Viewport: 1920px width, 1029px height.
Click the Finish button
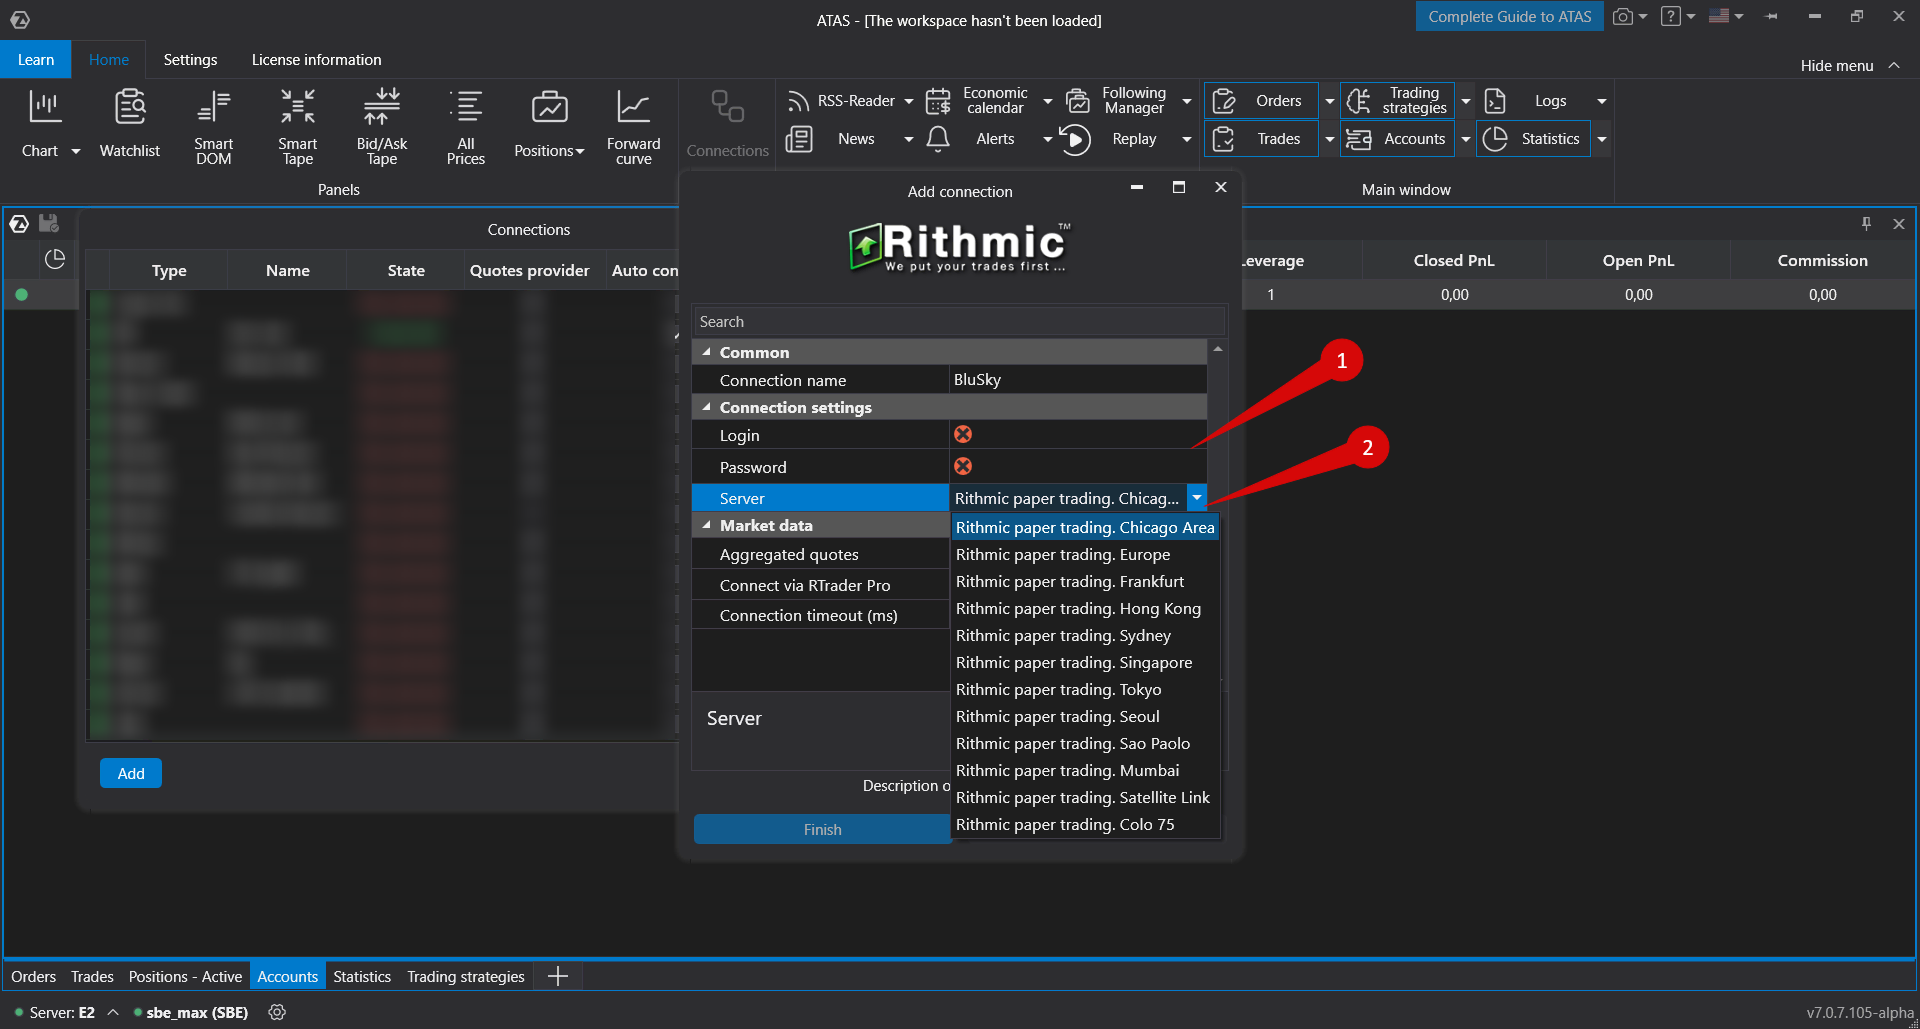[822, 829]
